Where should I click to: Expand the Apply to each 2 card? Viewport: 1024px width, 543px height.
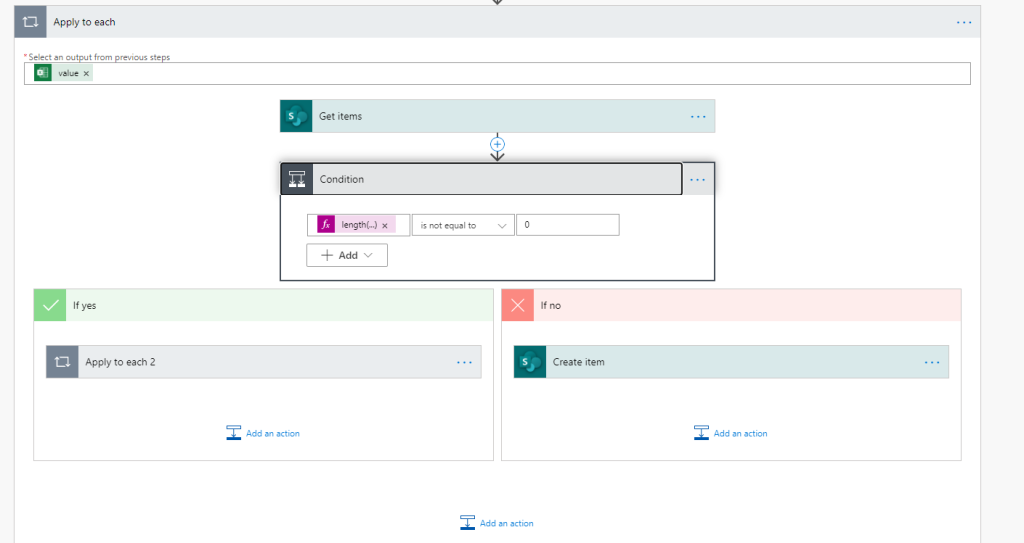coord(263,362)
